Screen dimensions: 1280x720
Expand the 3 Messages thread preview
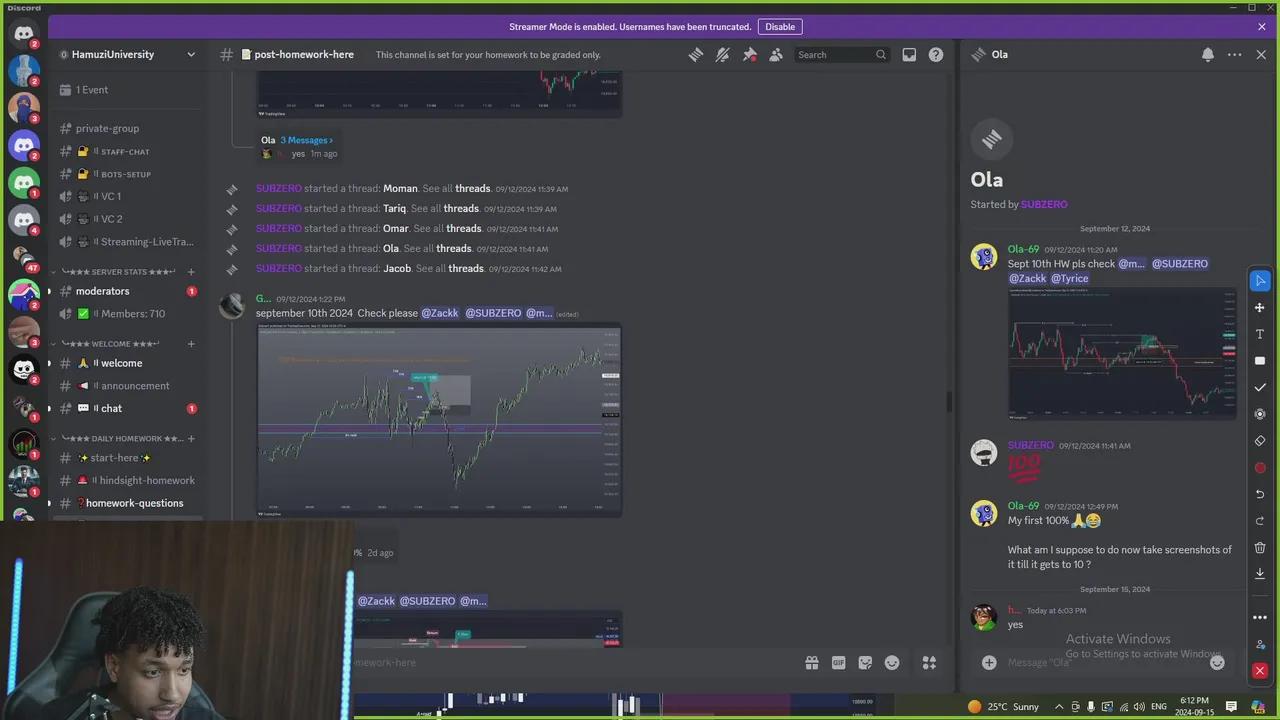pyautogui.click(x=304, y=140)
